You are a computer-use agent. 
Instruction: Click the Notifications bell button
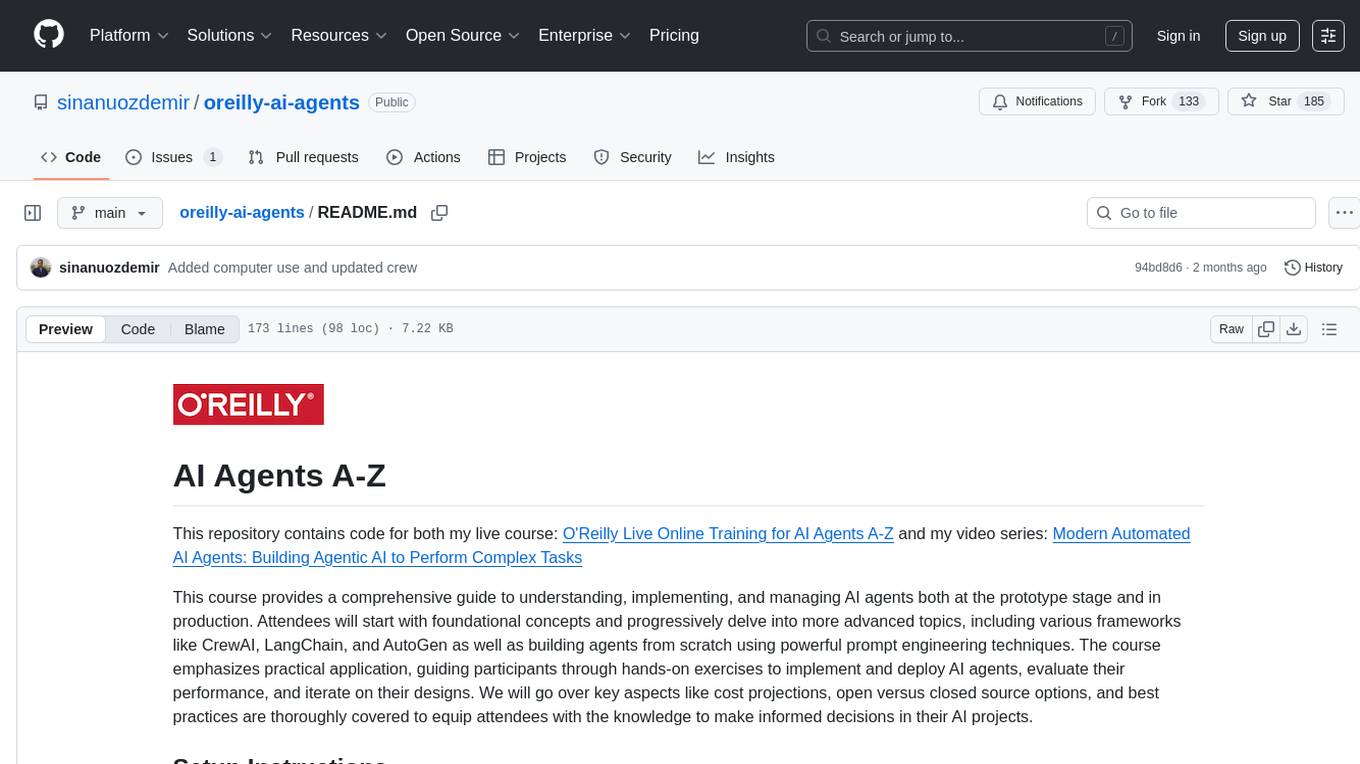coord(1037,102)
